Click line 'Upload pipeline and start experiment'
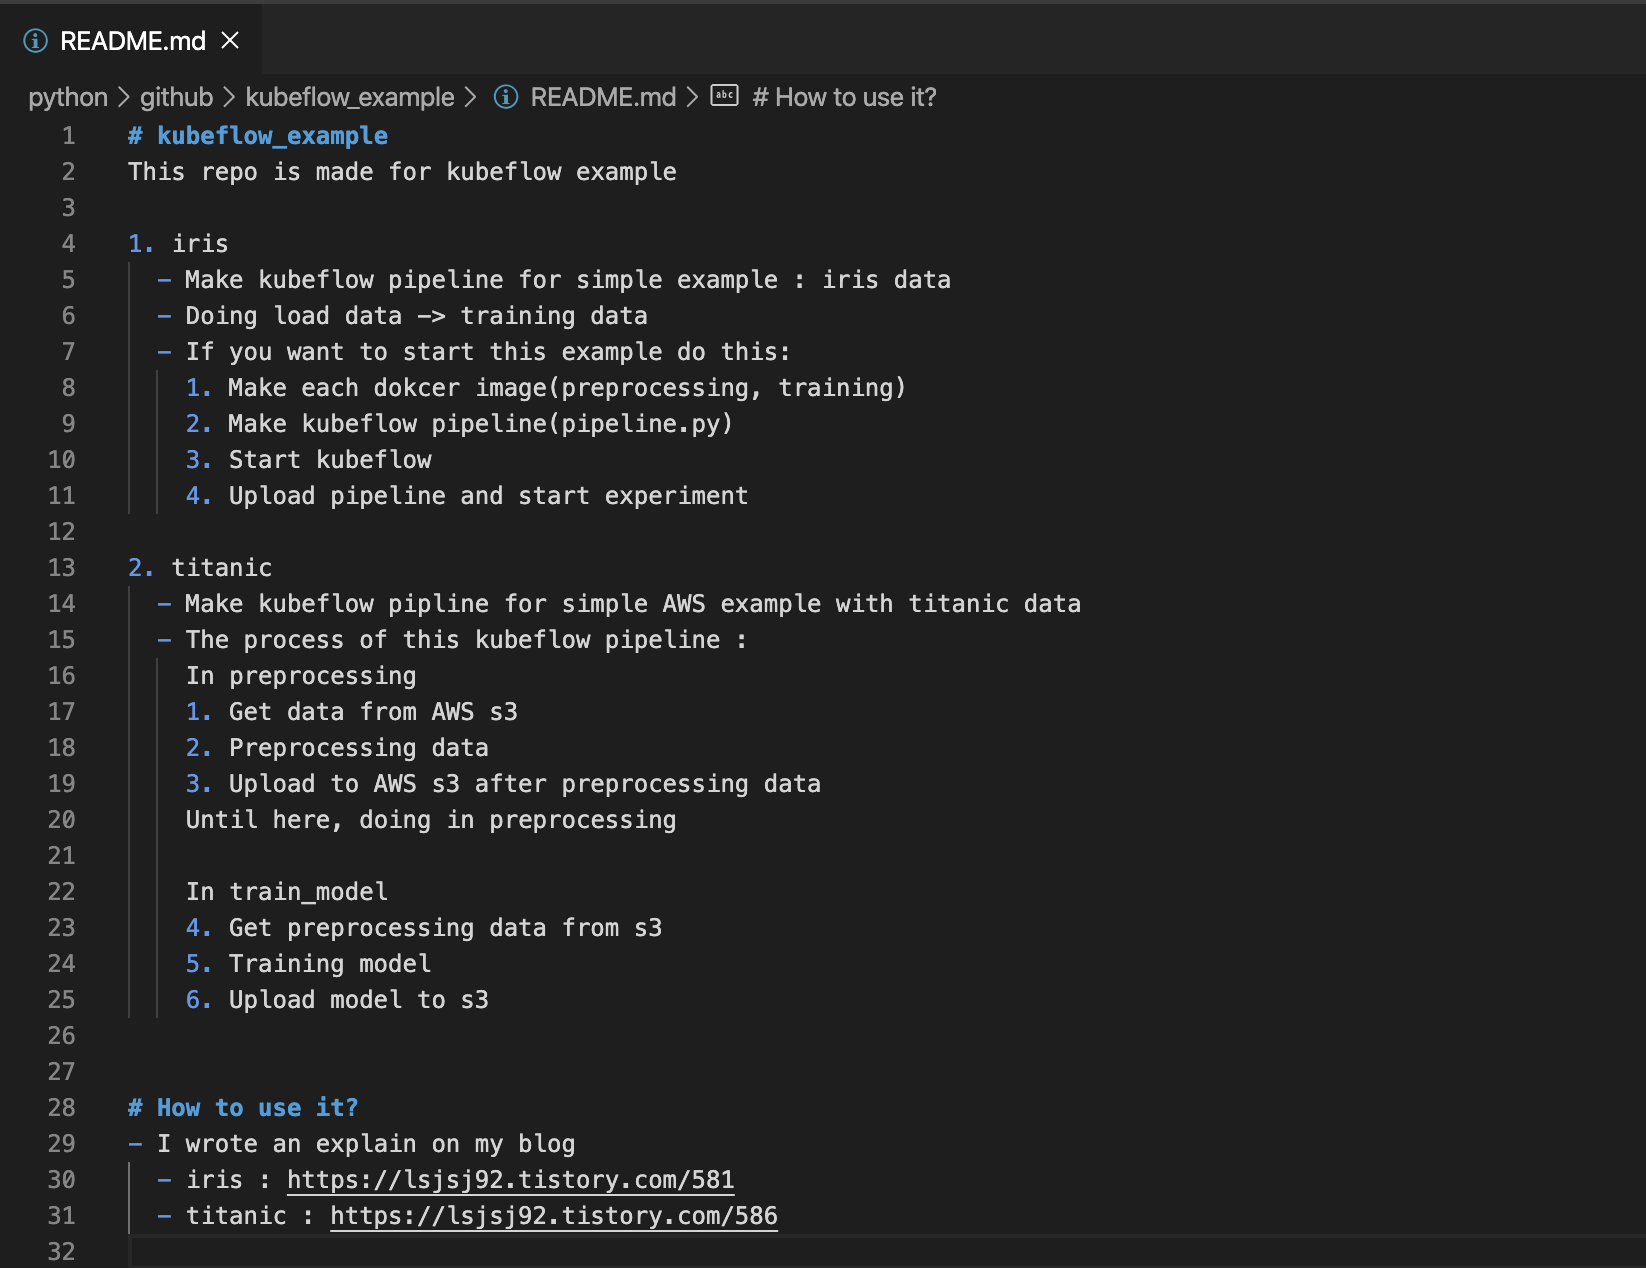The image size is (1646, 1268). (488, 496)
